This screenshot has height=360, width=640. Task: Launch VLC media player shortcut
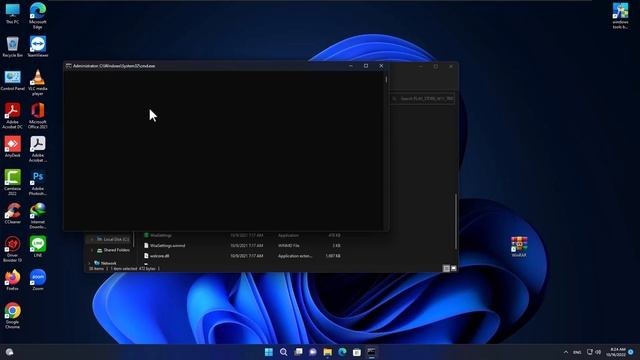click(38, 82)
